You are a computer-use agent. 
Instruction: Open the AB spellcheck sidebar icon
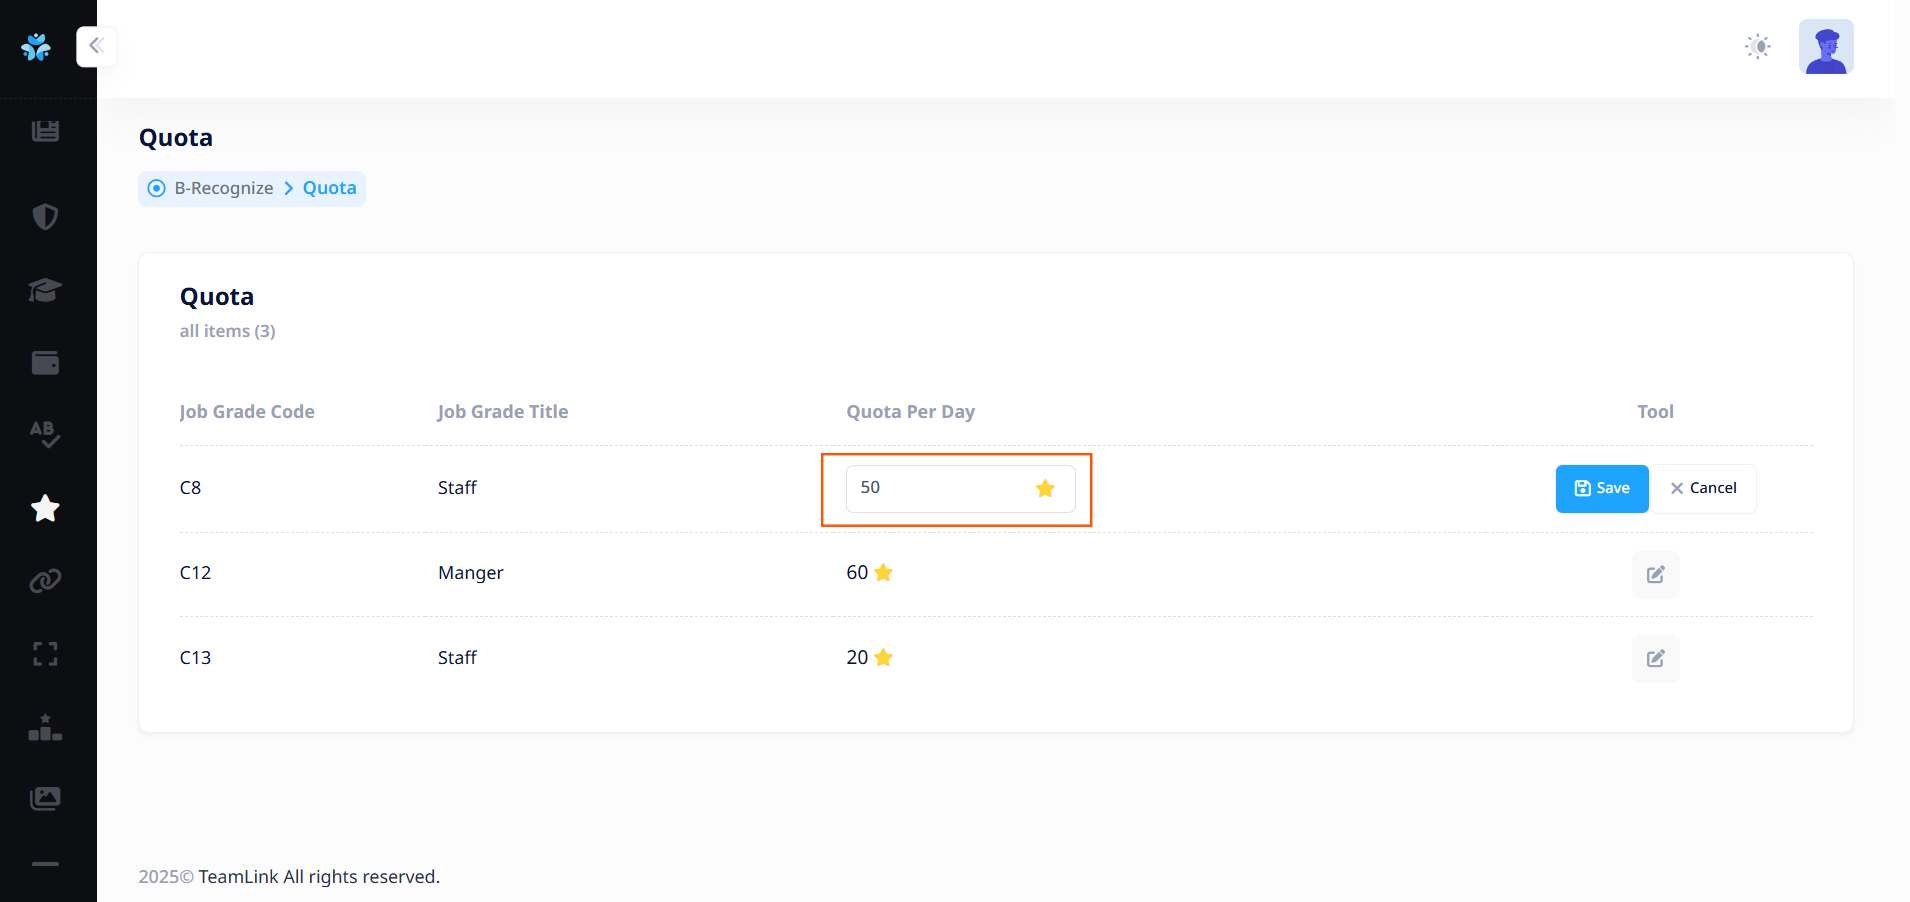[45, 434]
